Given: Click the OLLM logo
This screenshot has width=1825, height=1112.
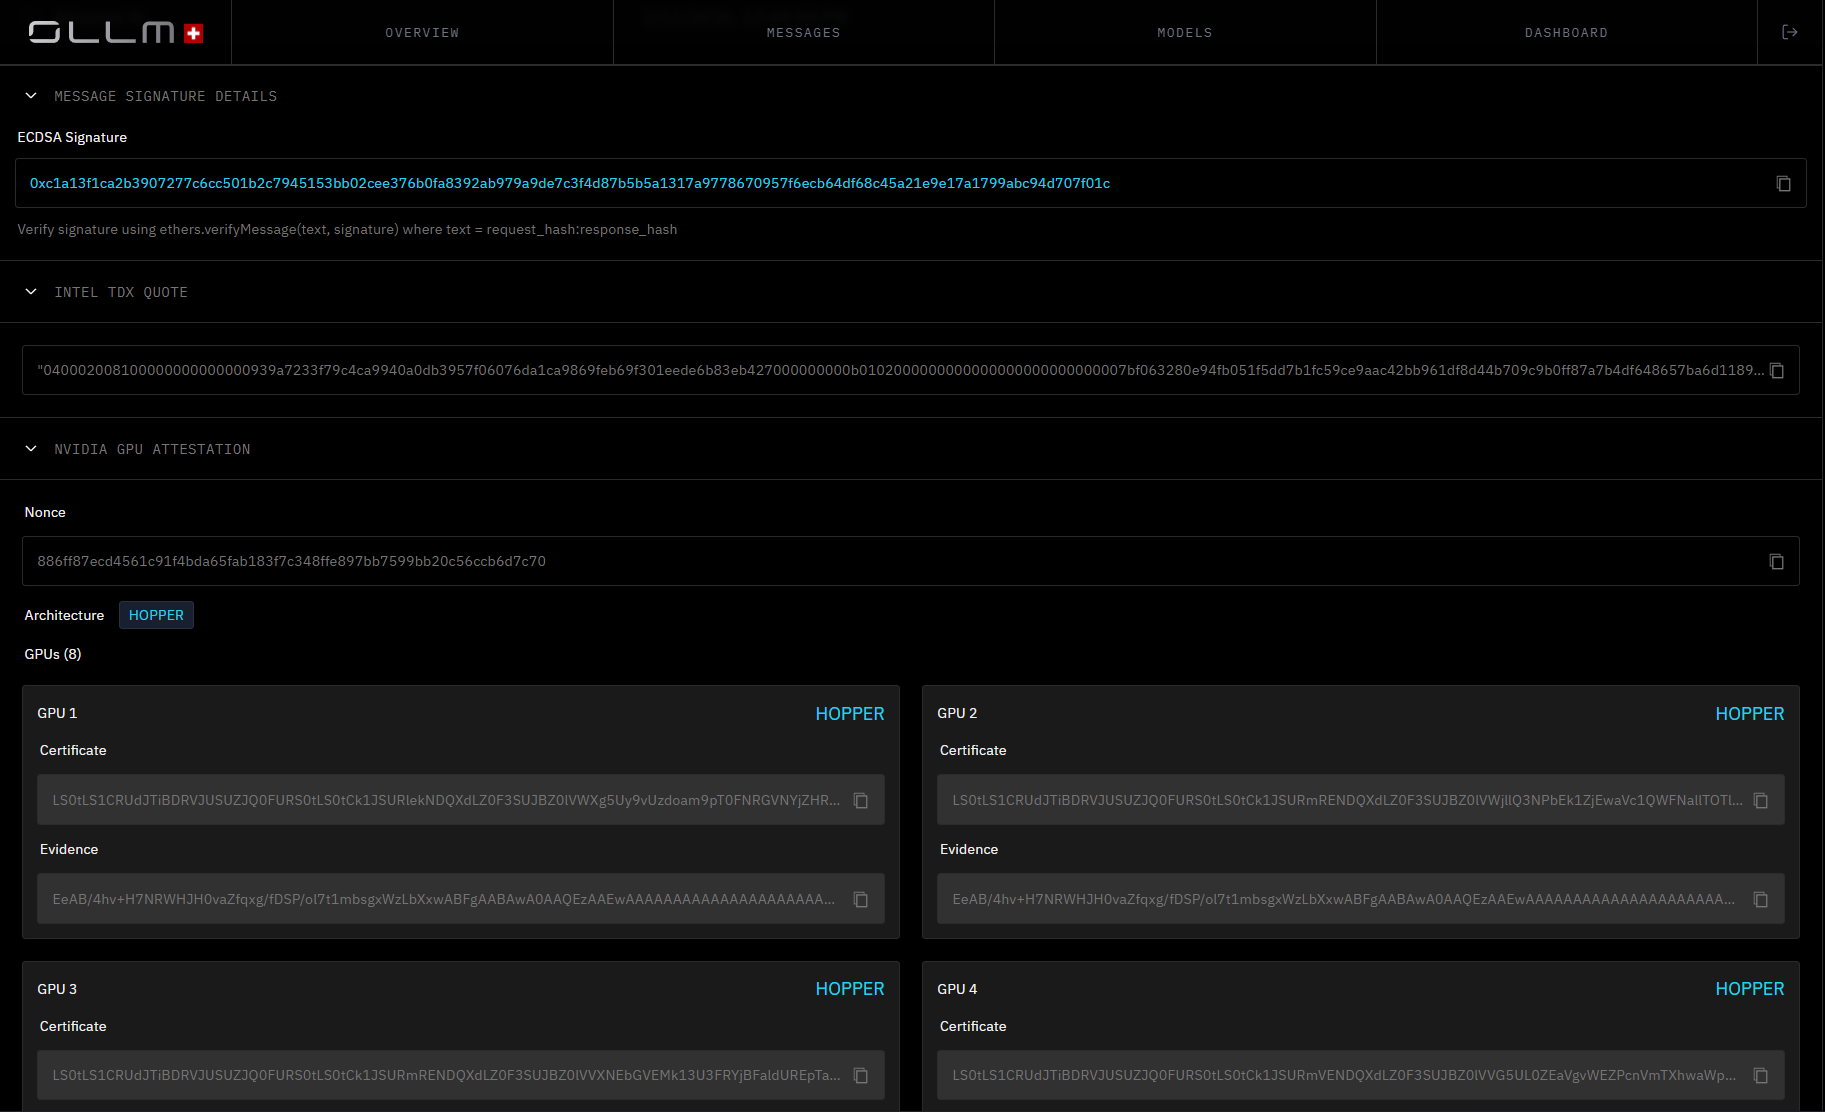Looking at the screenshot, I should tap(115, 33).
